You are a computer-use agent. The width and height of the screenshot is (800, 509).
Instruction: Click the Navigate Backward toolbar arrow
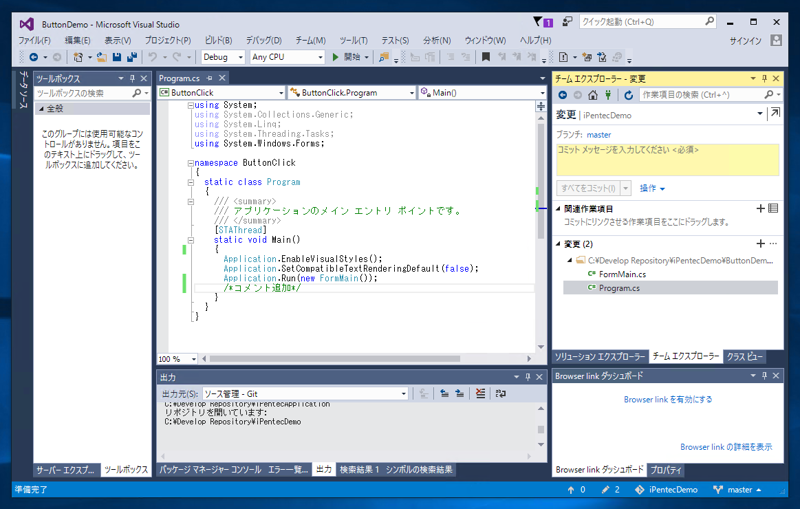coord(34,57)
